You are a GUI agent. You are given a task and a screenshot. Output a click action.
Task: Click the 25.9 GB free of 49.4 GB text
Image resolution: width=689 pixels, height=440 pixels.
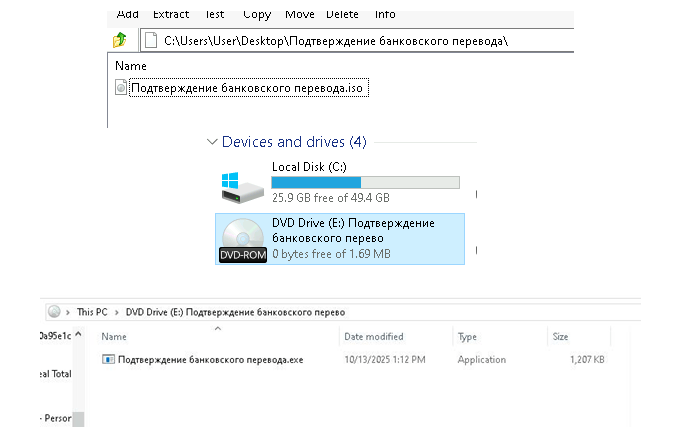[x=330, y=198]
